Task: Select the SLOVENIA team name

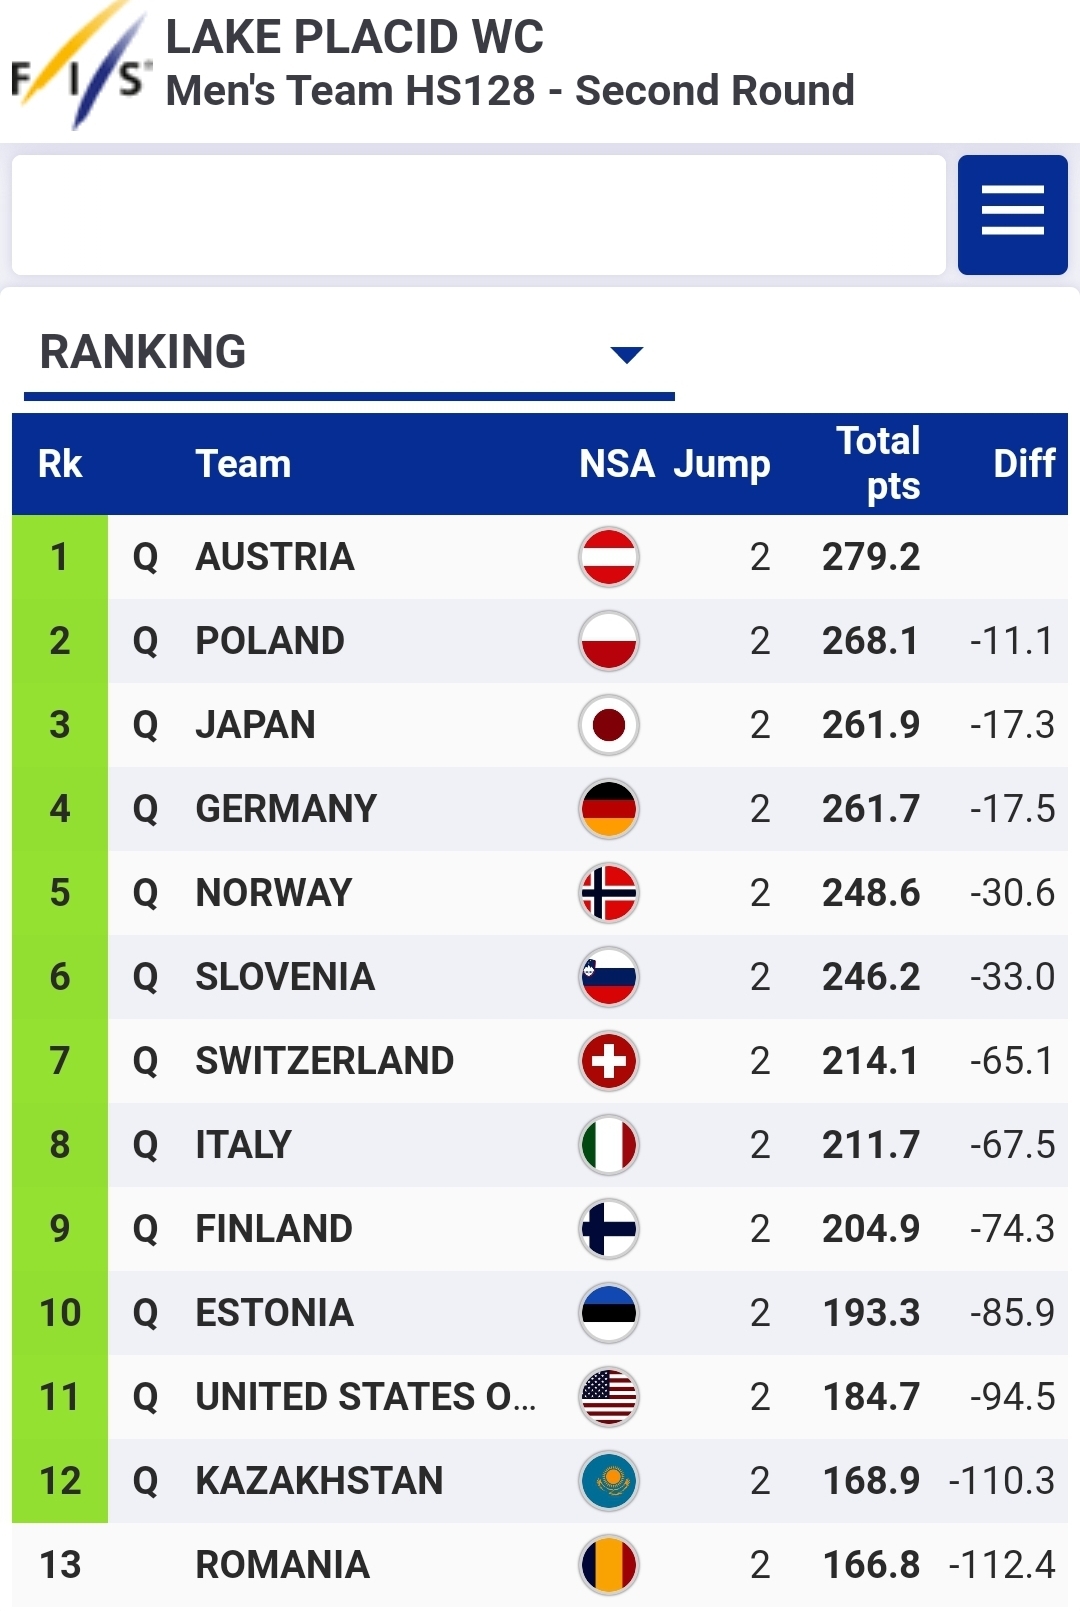Action: tap(285, 977)
